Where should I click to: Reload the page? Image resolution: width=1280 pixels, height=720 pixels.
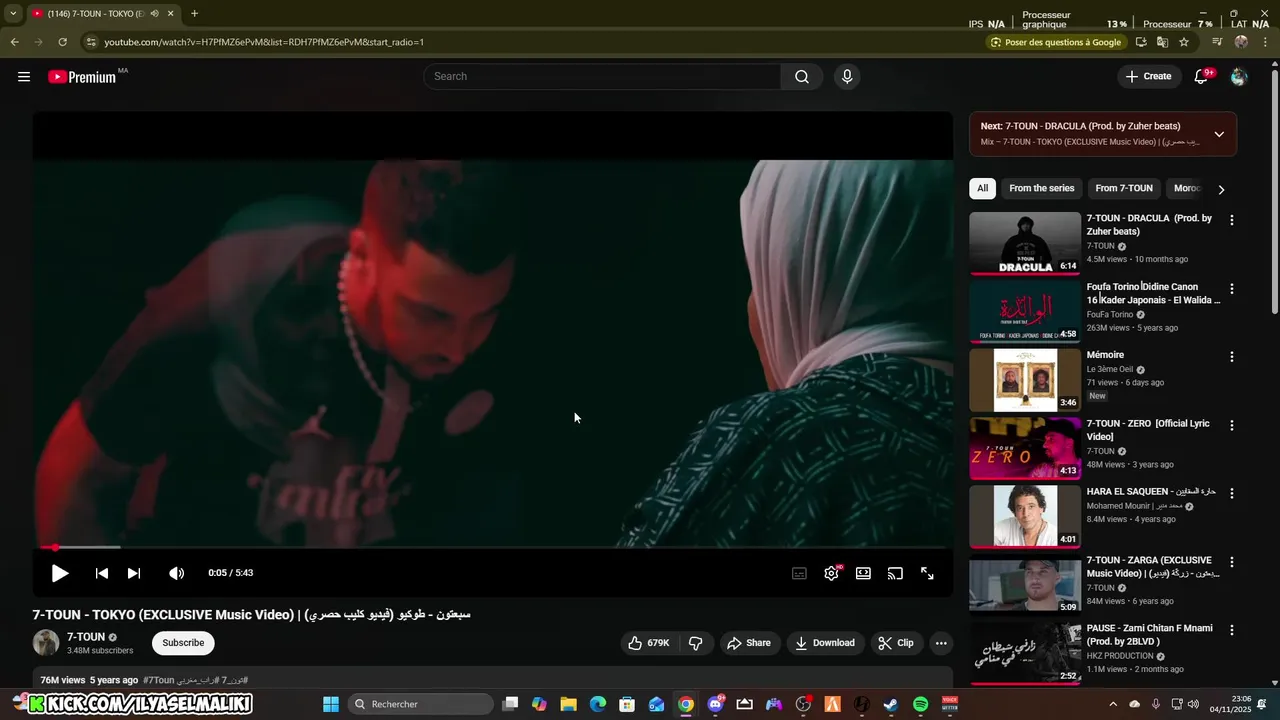pos(62,42)
